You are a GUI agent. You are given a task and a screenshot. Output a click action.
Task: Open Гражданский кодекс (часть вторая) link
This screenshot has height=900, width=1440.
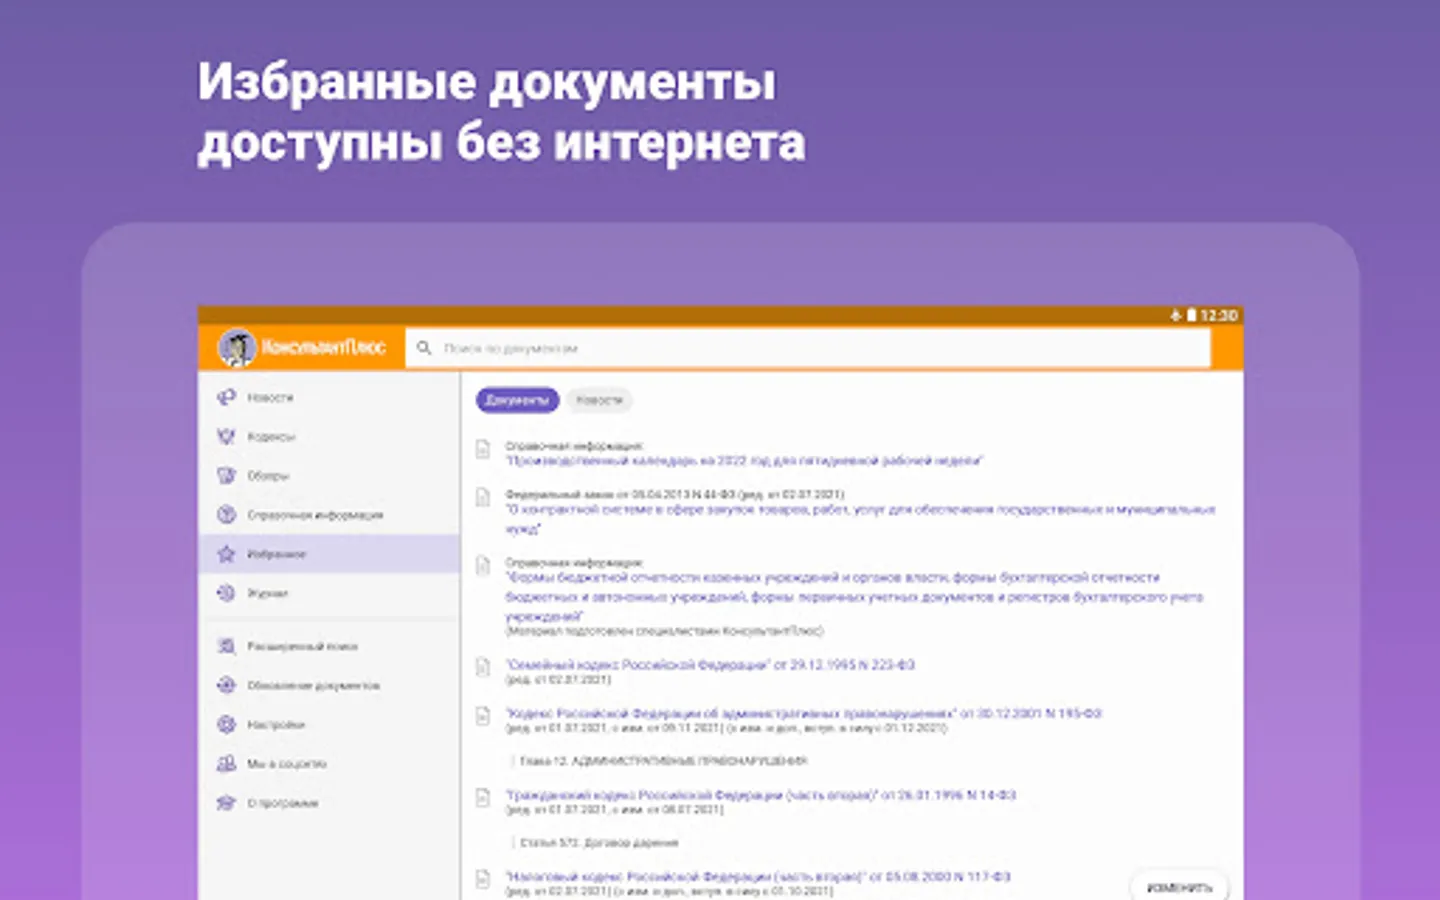click(761, 795)
